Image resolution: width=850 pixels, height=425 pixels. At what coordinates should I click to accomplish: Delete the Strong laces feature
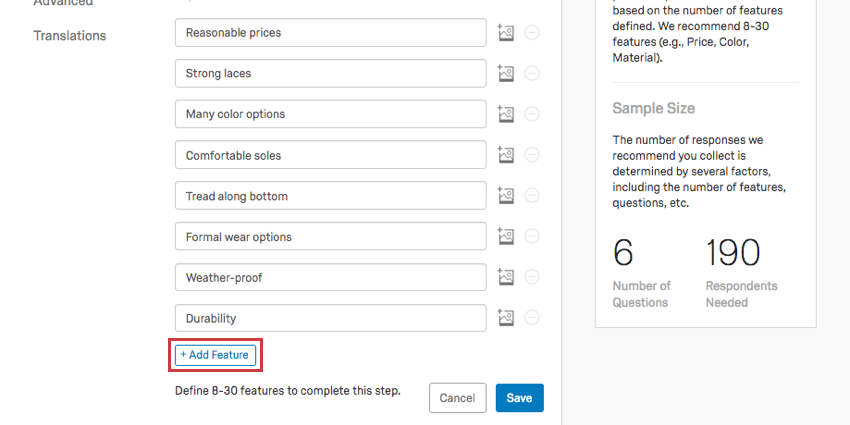[532, 74]
